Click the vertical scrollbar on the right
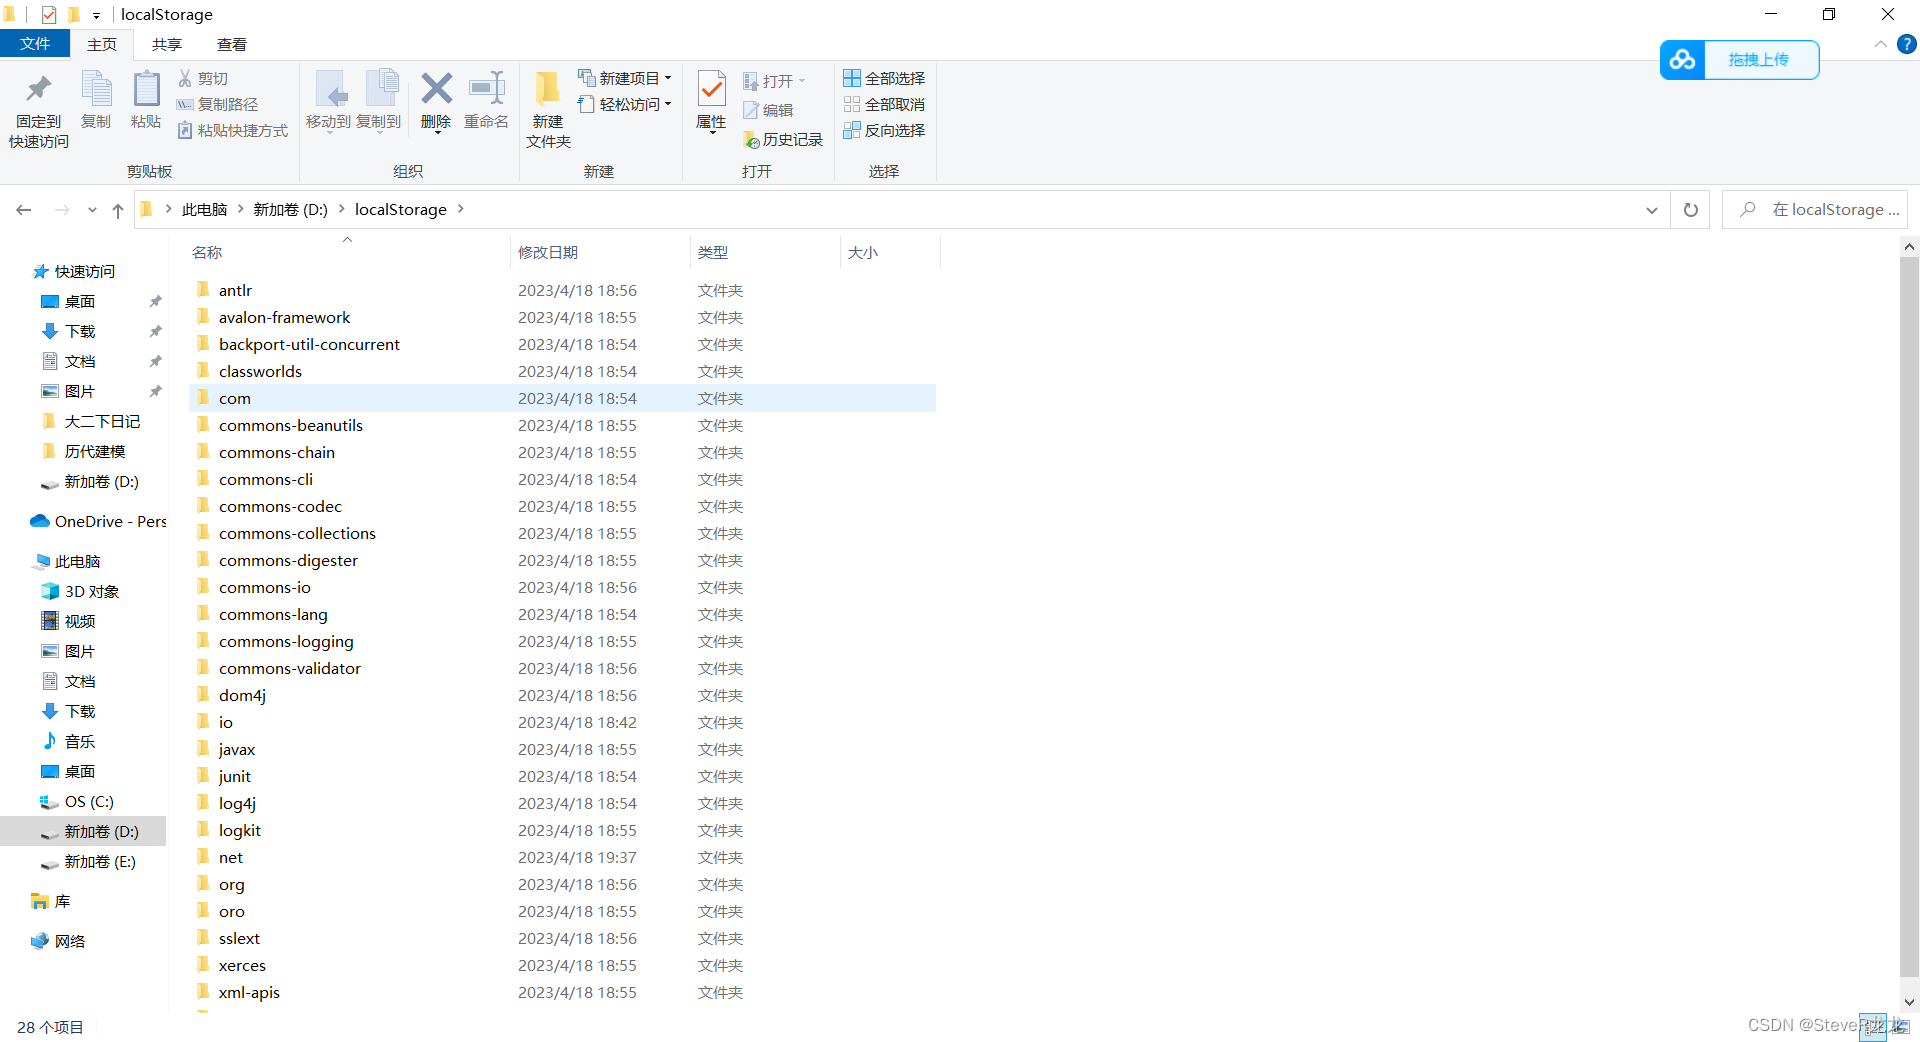Screen dimensions: 1920x1042 point(1908,620)
